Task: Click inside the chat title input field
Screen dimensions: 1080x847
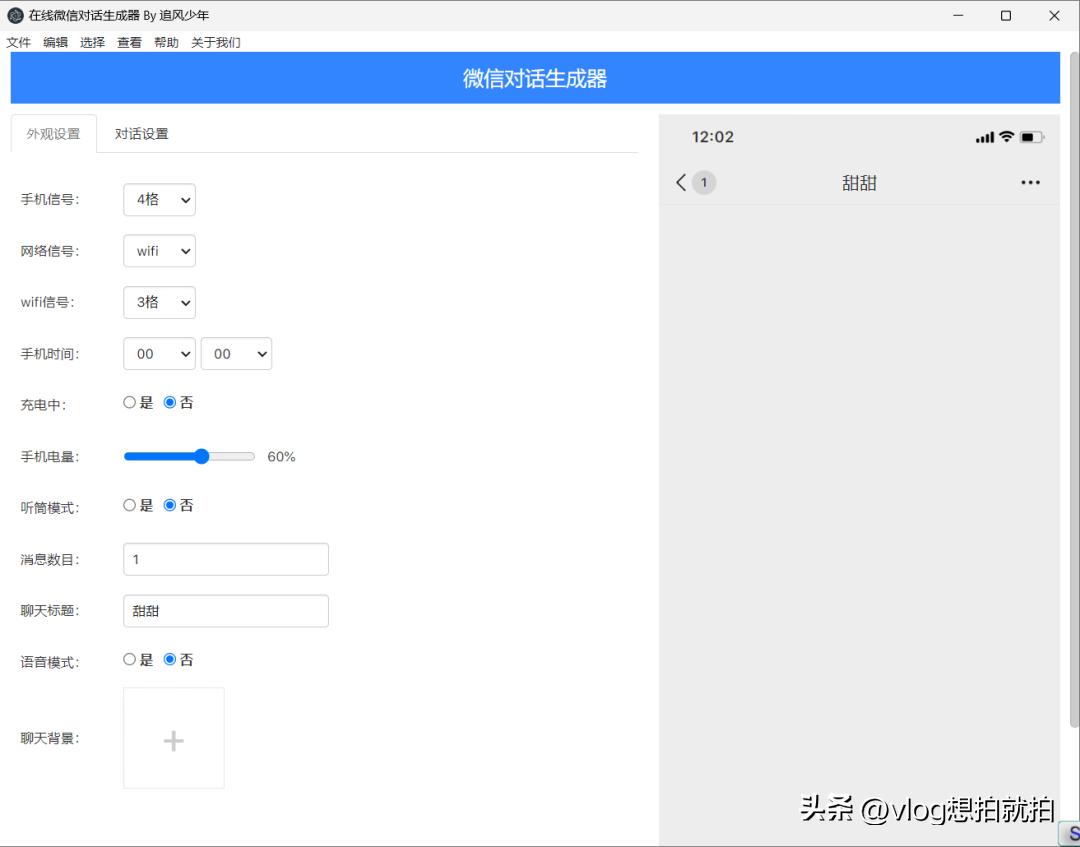Action: (225, 610)
